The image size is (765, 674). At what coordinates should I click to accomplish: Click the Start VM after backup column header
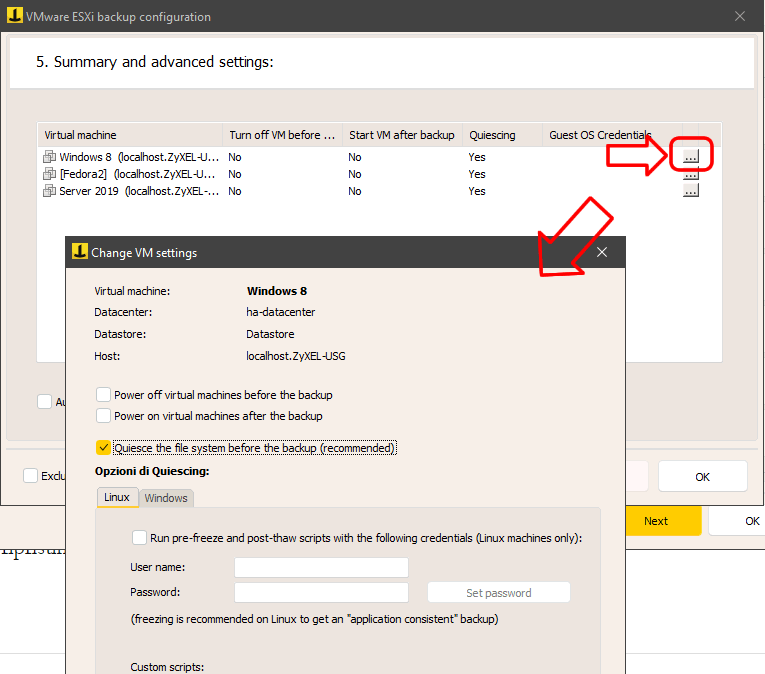(402, 135)
